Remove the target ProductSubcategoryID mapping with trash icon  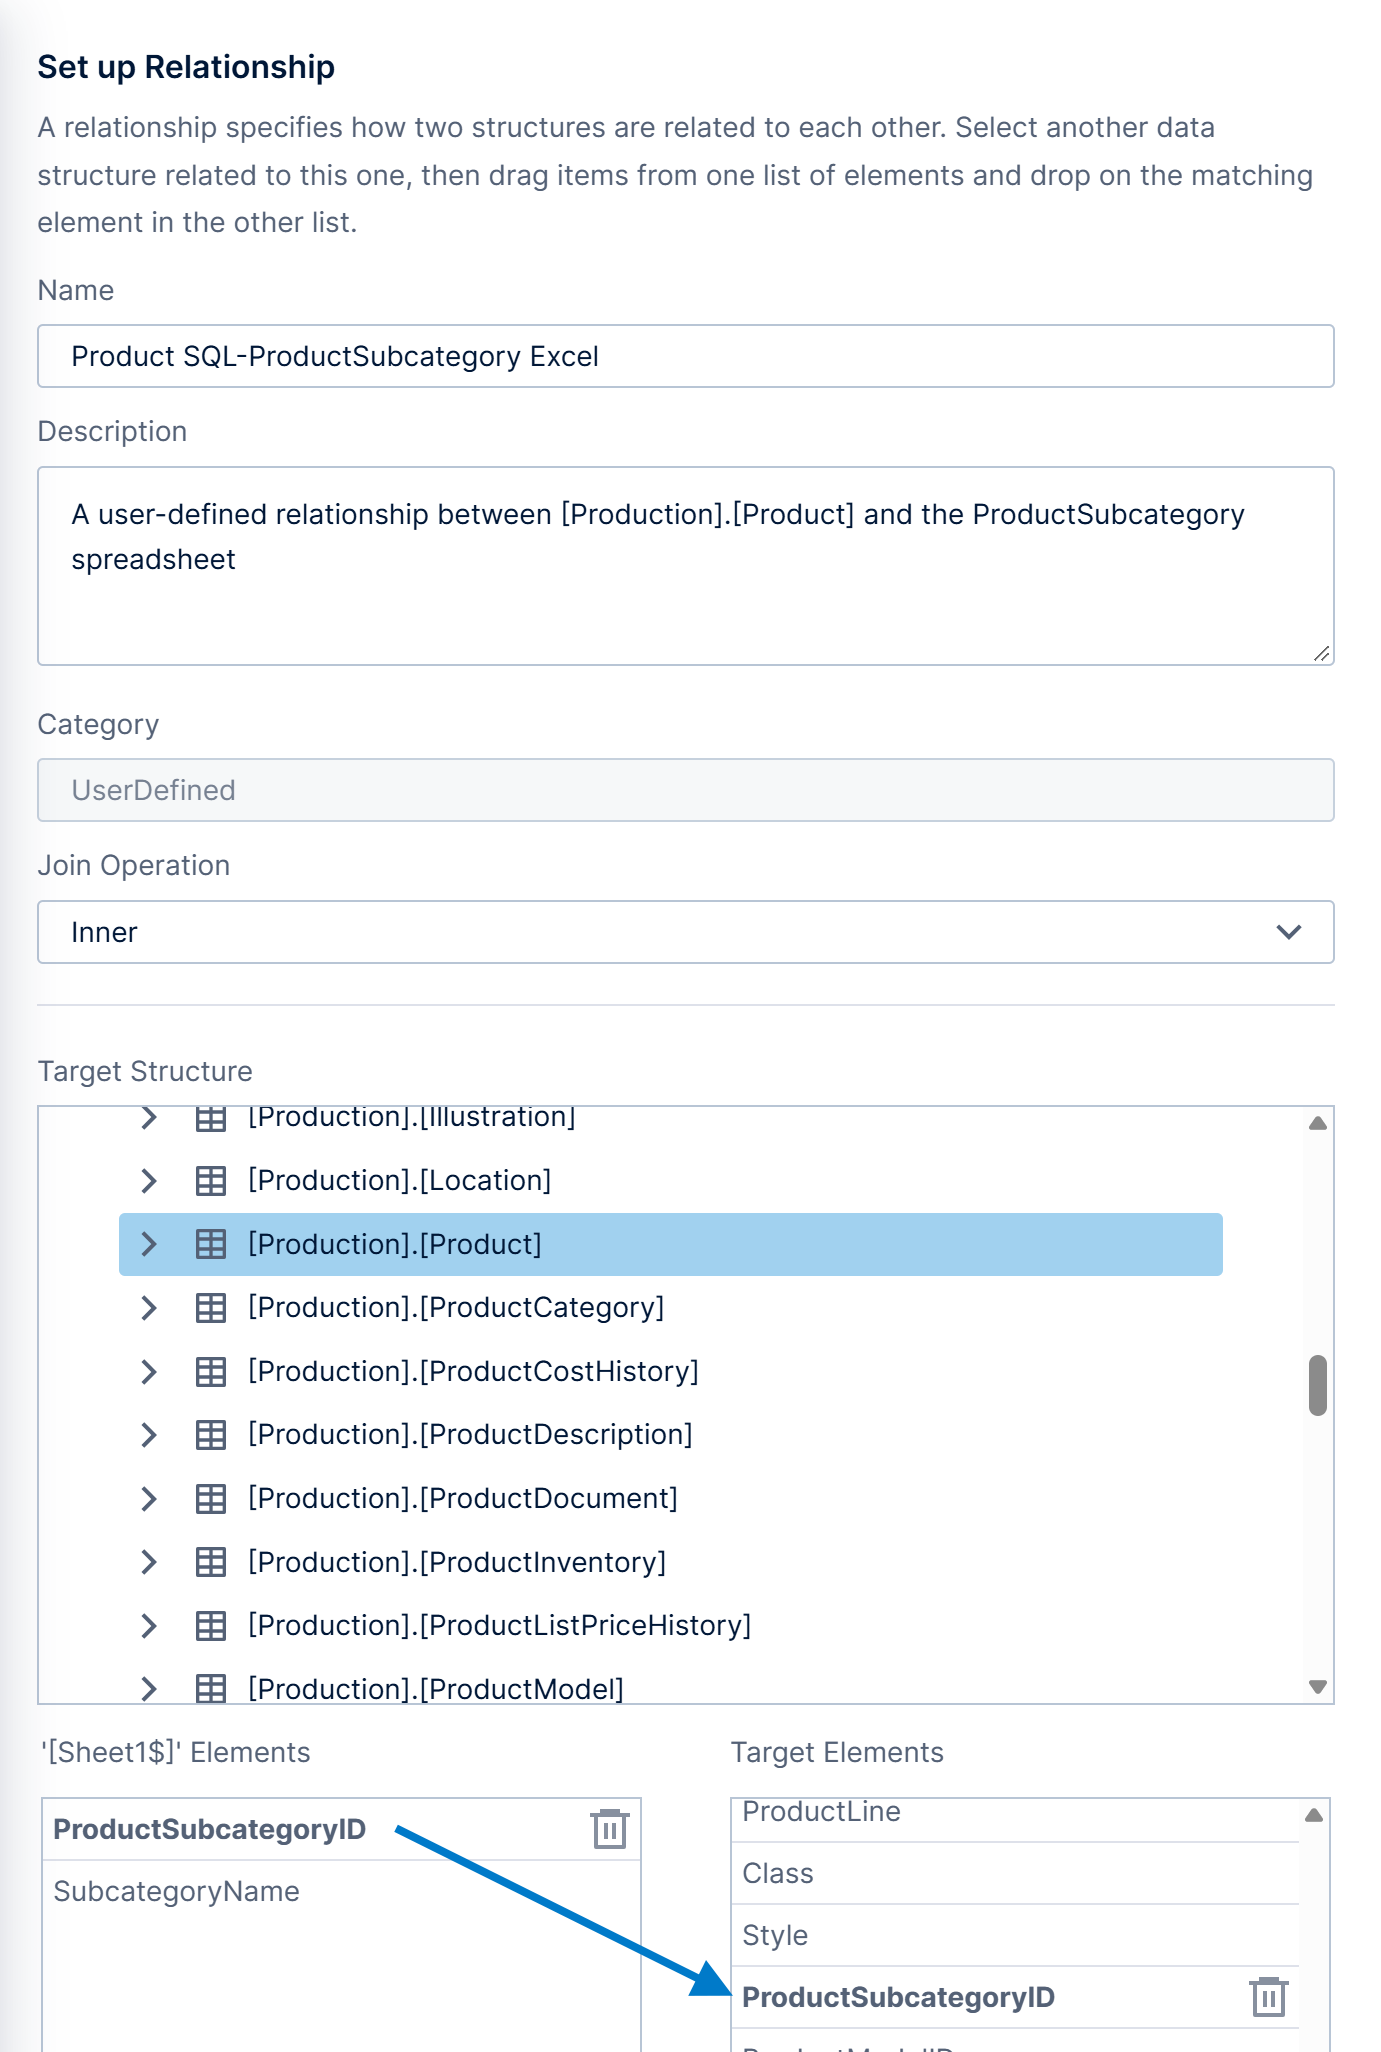[x=1268, y=1997]
